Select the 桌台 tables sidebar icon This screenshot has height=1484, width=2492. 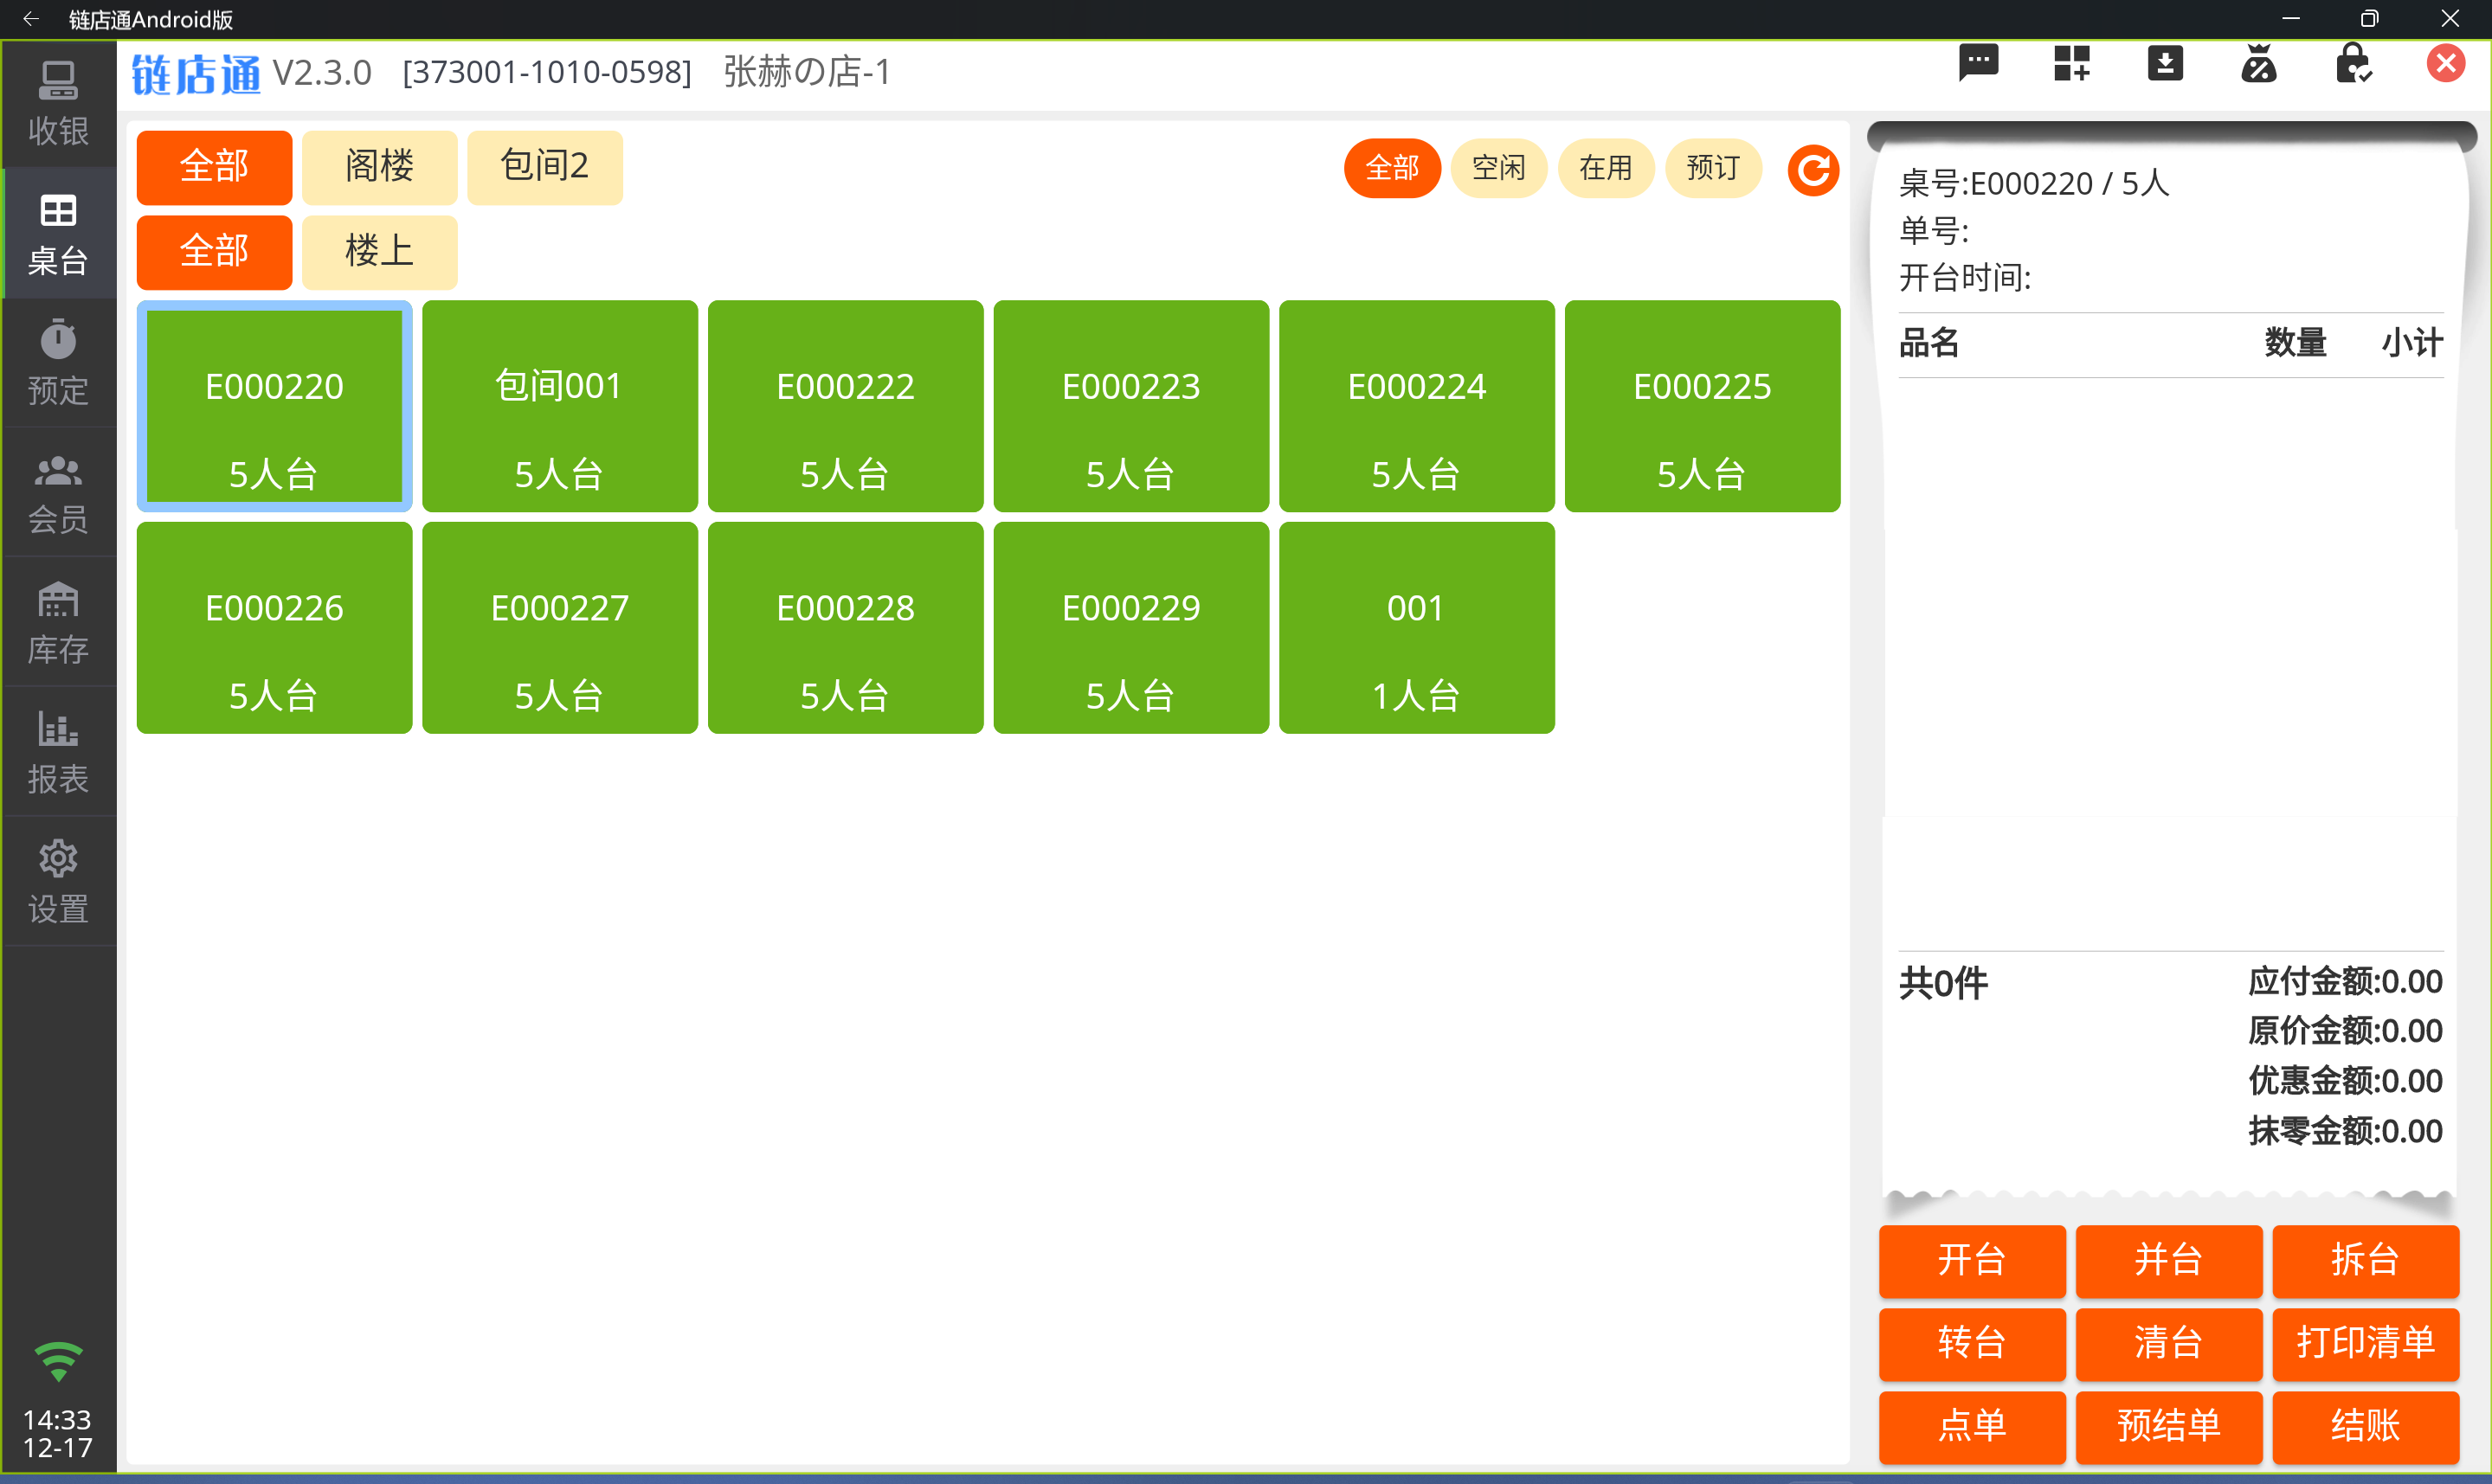(x=58, y=234)
